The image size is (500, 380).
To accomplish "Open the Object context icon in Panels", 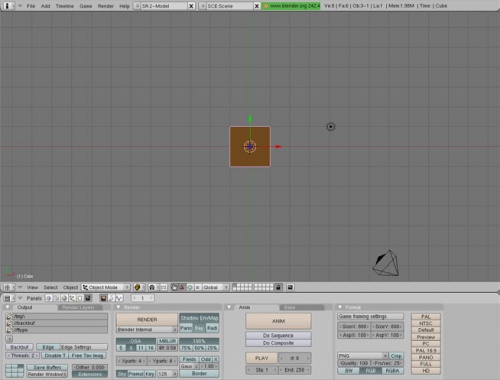I will coord(72,298).
